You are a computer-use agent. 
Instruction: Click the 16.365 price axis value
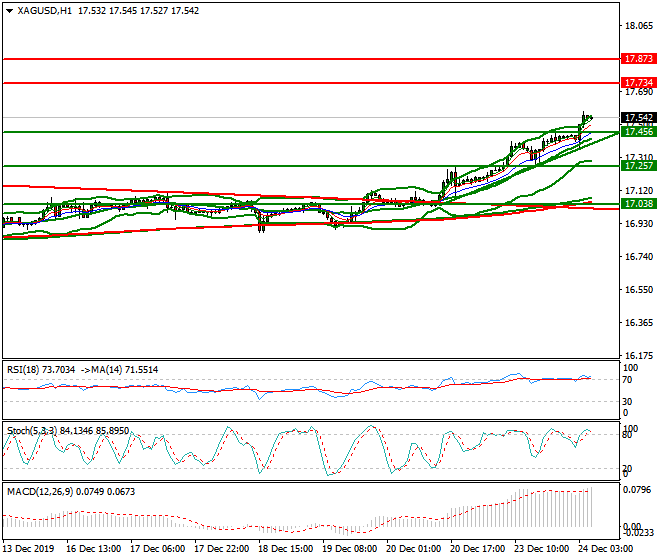[639, 323]
